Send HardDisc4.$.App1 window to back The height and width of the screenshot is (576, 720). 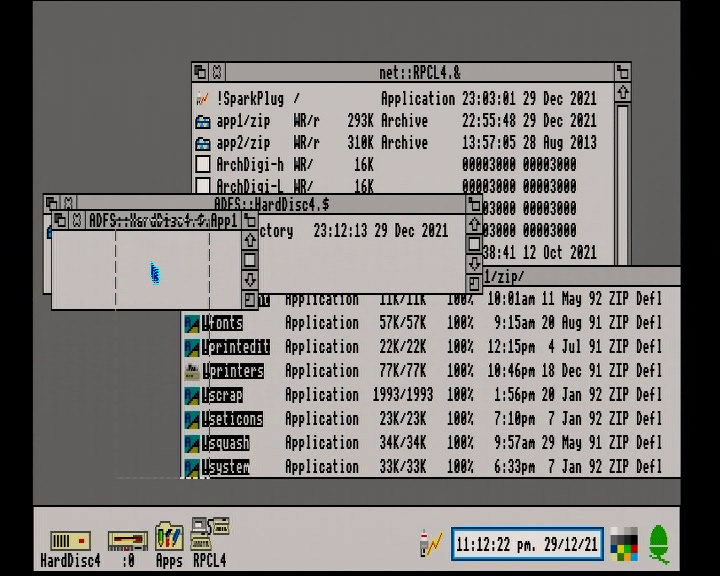(60, 220)
